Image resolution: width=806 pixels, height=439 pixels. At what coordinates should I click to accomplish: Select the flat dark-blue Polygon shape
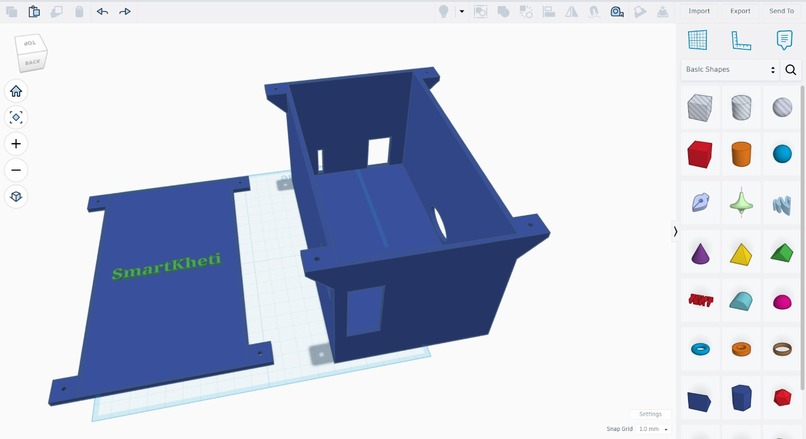[x=700, y=401]
